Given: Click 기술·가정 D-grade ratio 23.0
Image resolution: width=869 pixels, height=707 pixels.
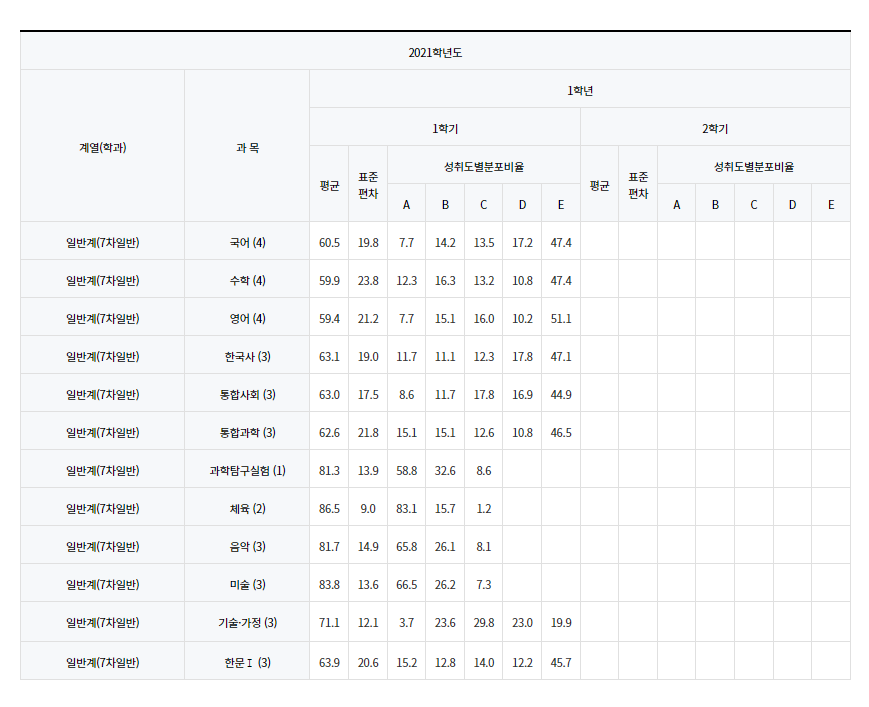Looking at the screenshot, I should [x=522, y=622].
